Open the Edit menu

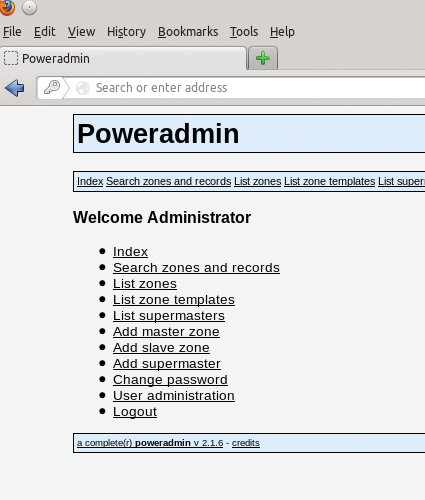coord(44,32)
